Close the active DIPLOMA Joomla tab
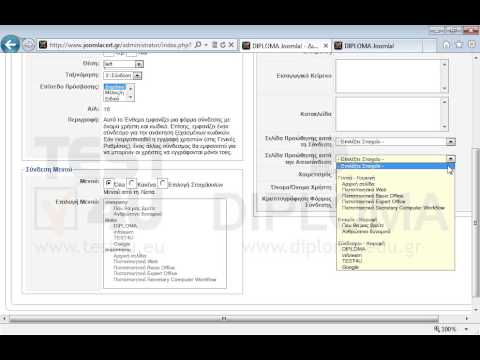The height and width of the screenshot is (360, 480). point(326,45)
